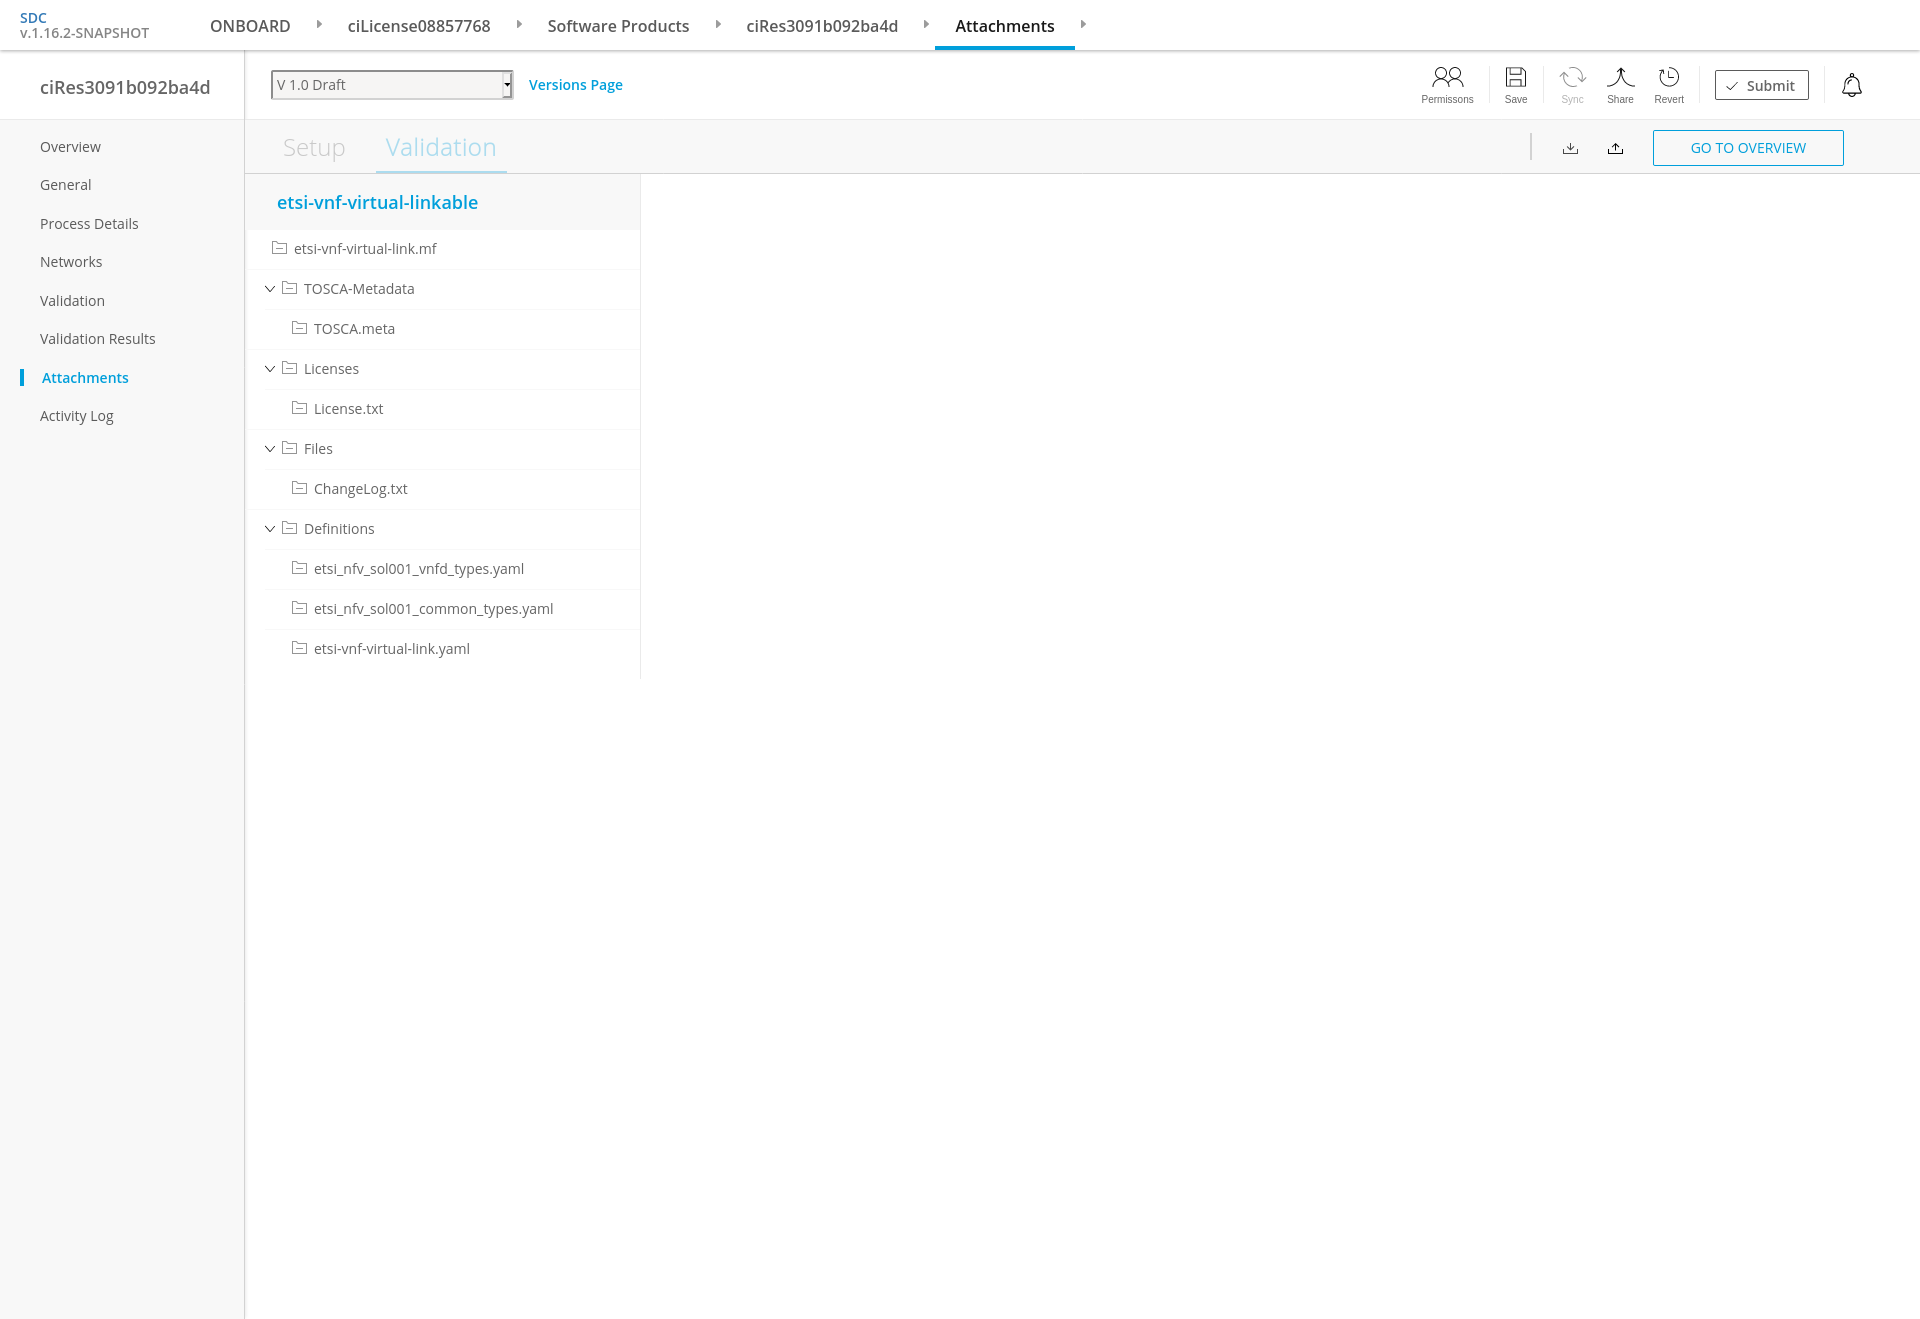Expand the breadcrumb arrow after ONBOARD
The width and height of the screenshot is (1920, 1319).
[319, 24]
